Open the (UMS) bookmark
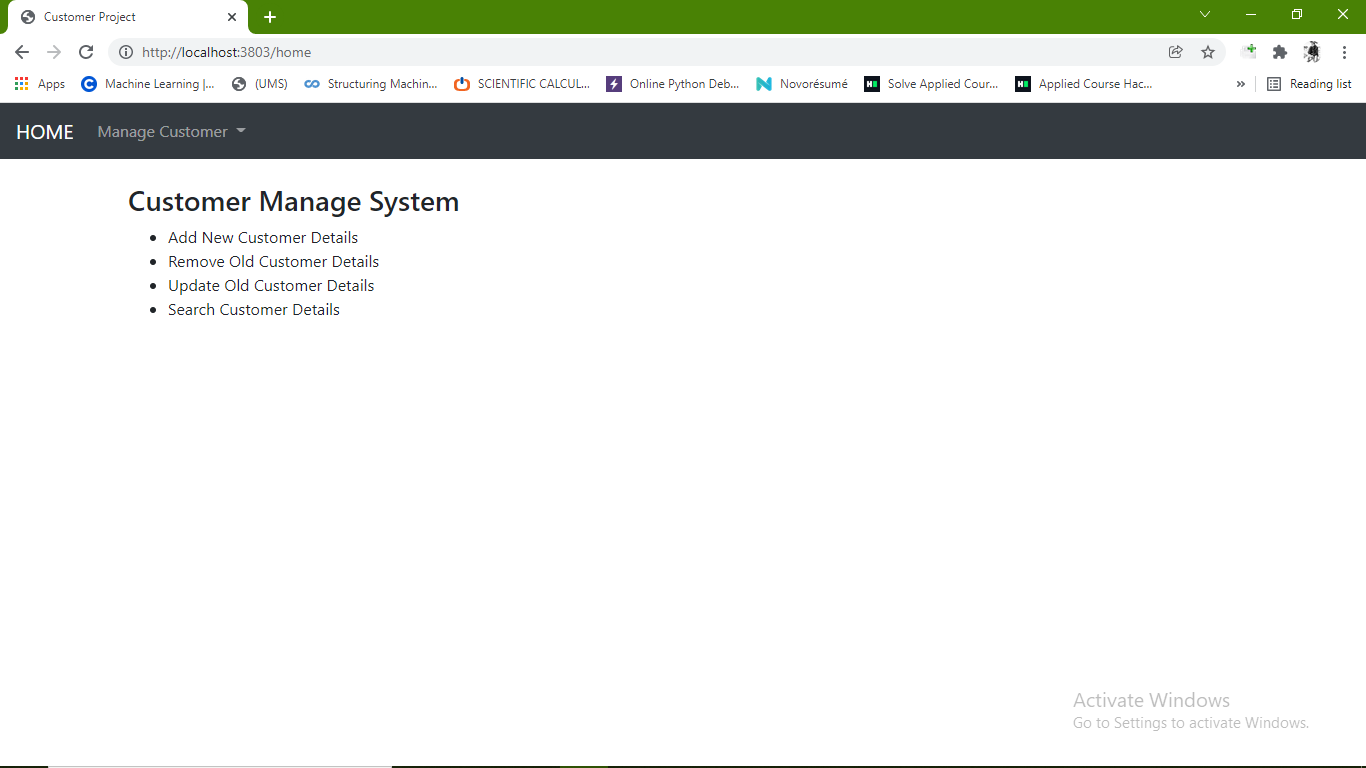 (x=259, y=84)
